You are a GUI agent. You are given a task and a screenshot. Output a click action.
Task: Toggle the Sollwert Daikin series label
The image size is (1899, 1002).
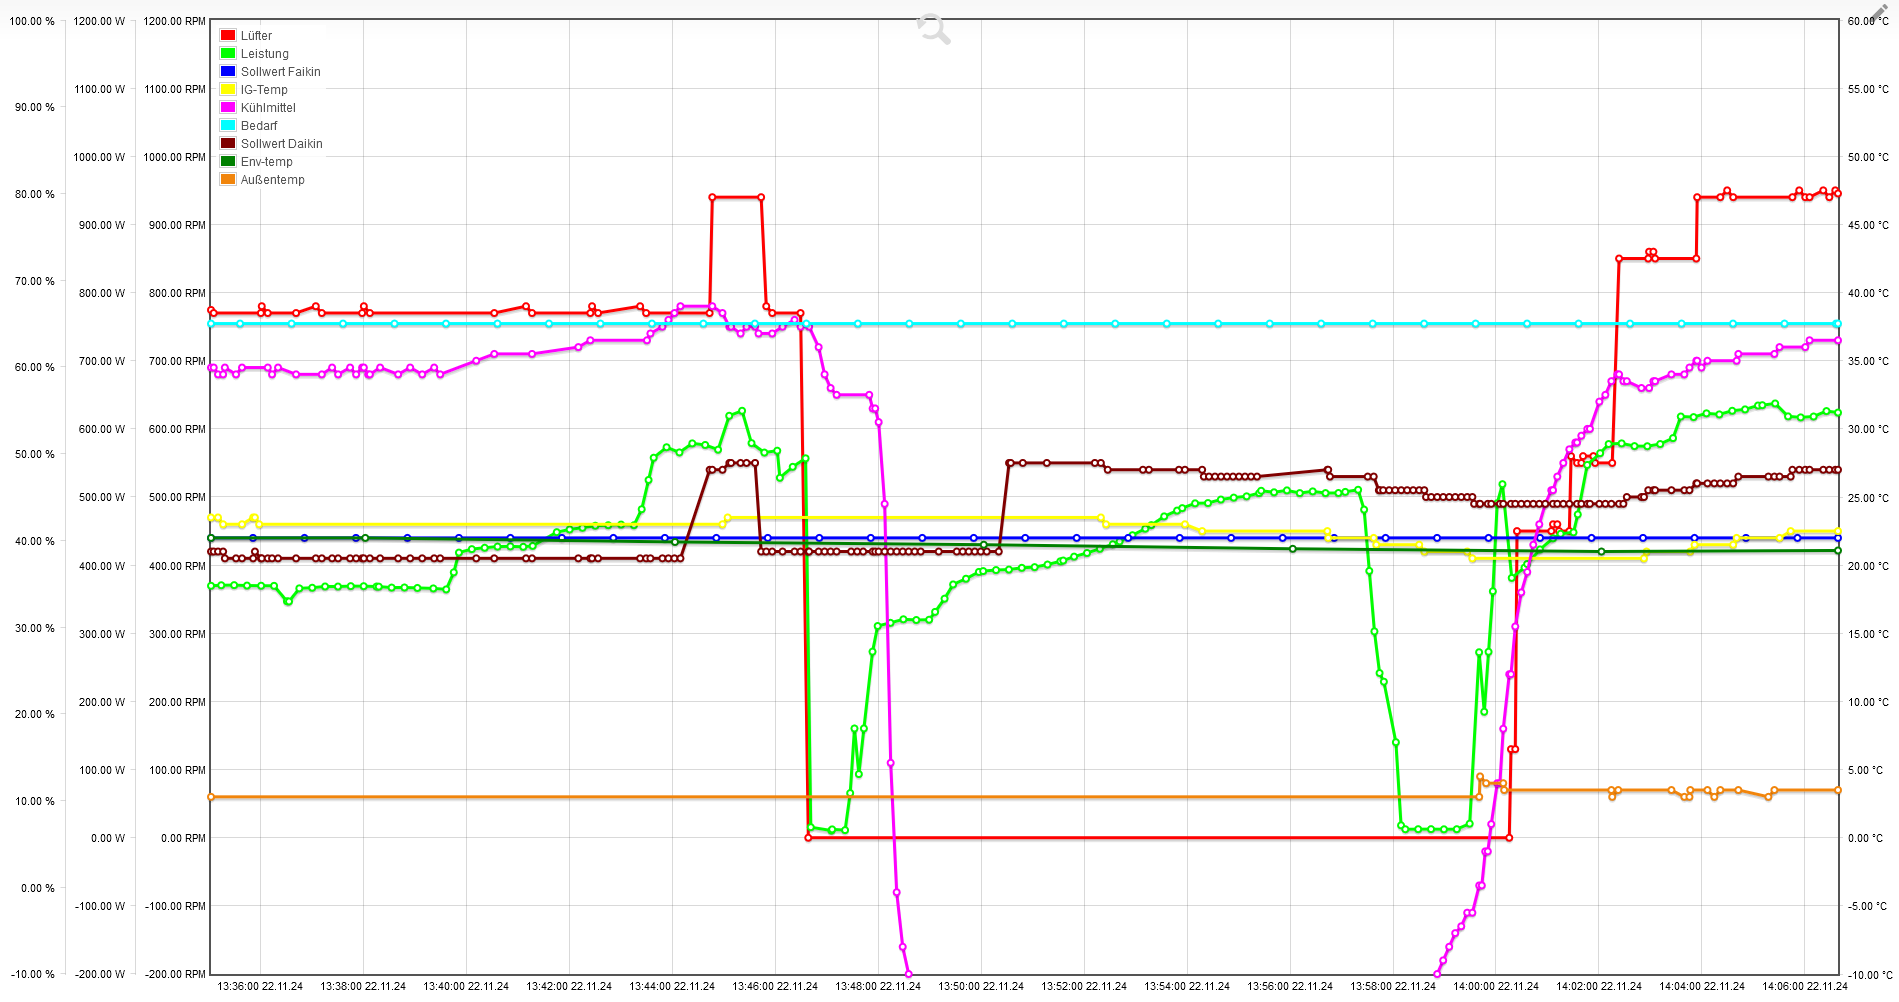pyautogui.click(x=282, y=143)
